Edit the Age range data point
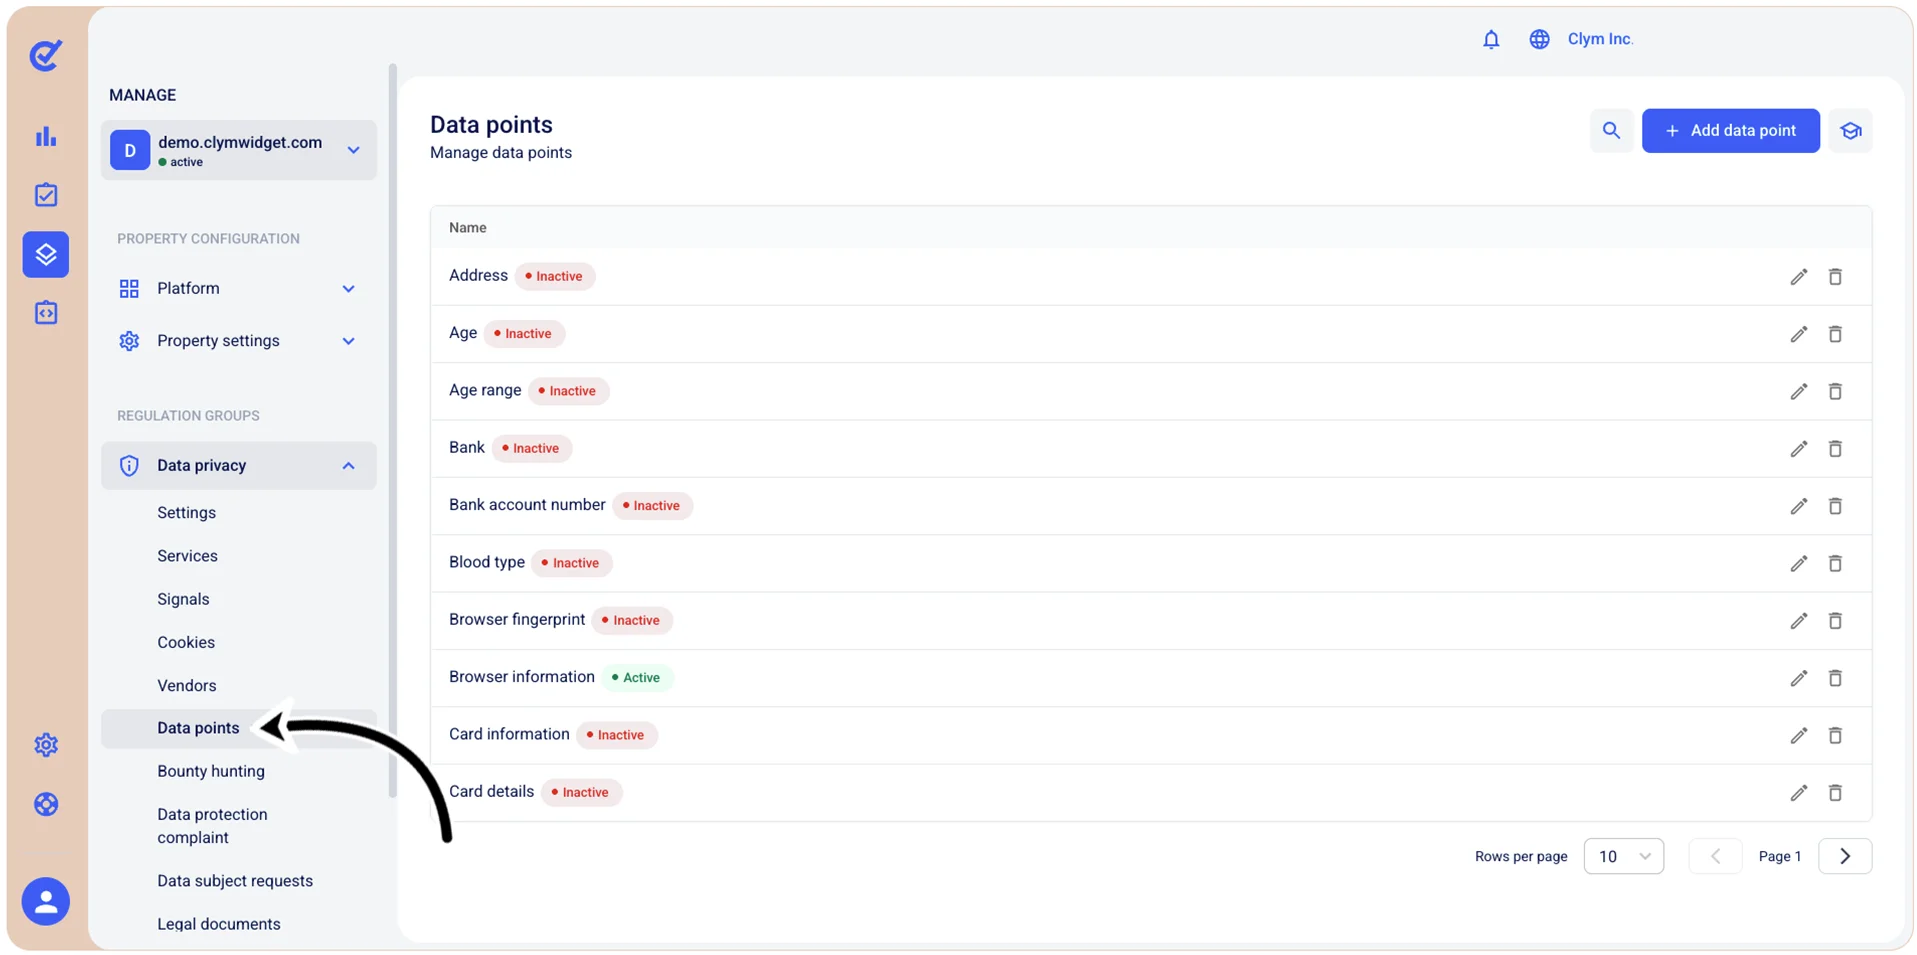This screenshot has height=955, width=1917. pos(1798,392)
